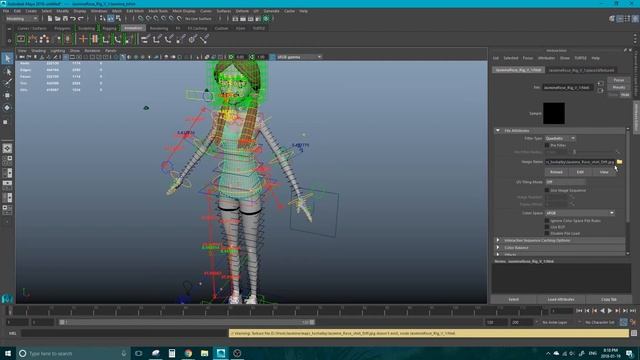Viewport: 640px width, 360px height.
Task: Open the UV Tiling Mode dropdown
Action: 565,182
